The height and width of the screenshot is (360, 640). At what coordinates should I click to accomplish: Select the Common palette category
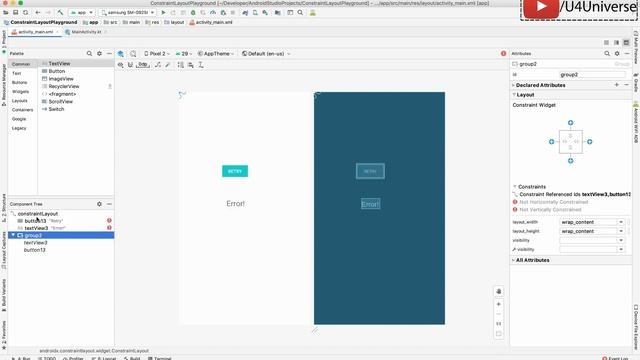(x=21, y=64)
